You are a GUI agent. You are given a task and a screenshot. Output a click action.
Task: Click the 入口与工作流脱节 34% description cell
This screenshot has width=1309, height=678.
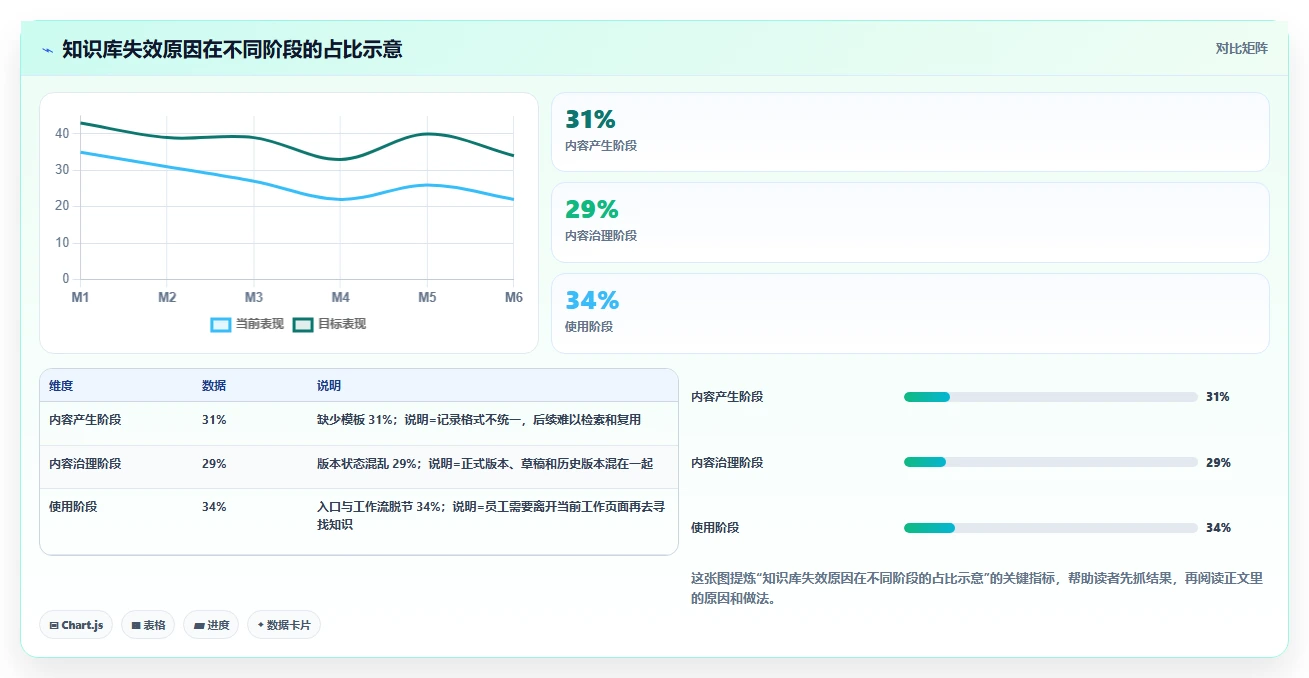point(491,516)
